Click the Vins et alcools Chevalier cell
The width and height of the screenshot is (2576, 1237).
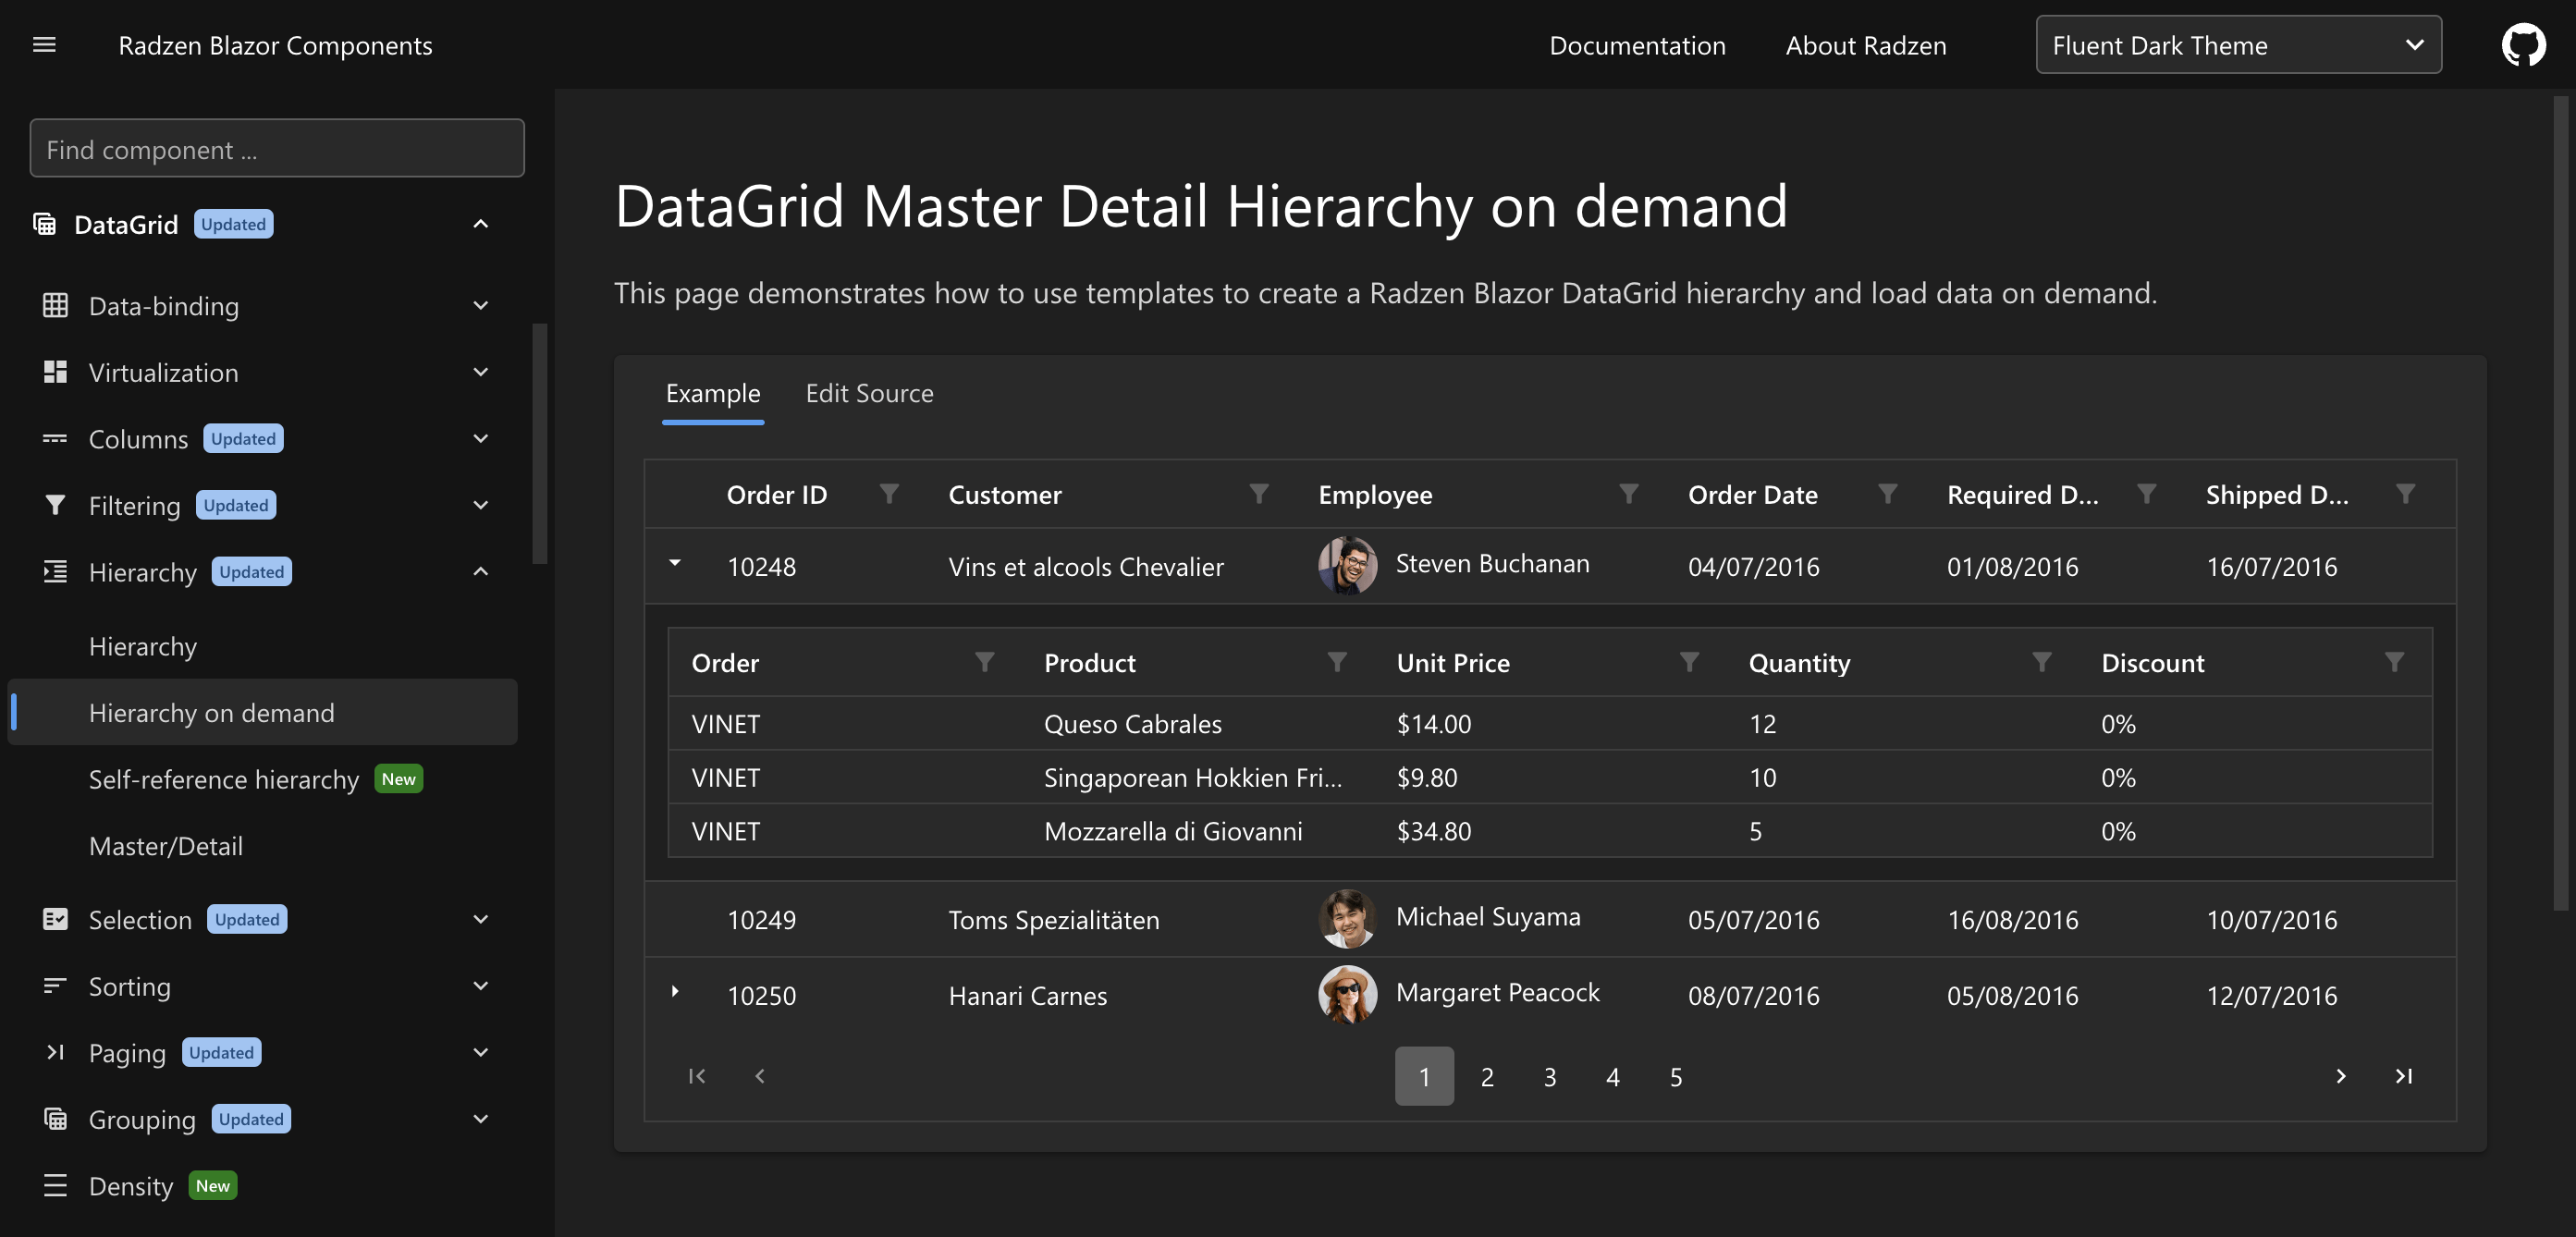(1109, 566)
